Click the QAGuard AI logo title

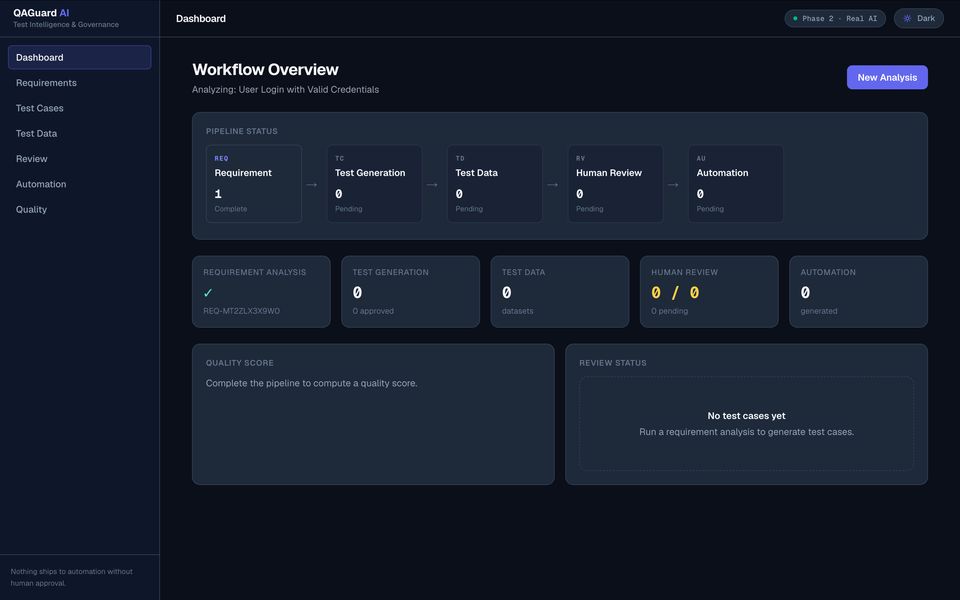tap(41, 13)
